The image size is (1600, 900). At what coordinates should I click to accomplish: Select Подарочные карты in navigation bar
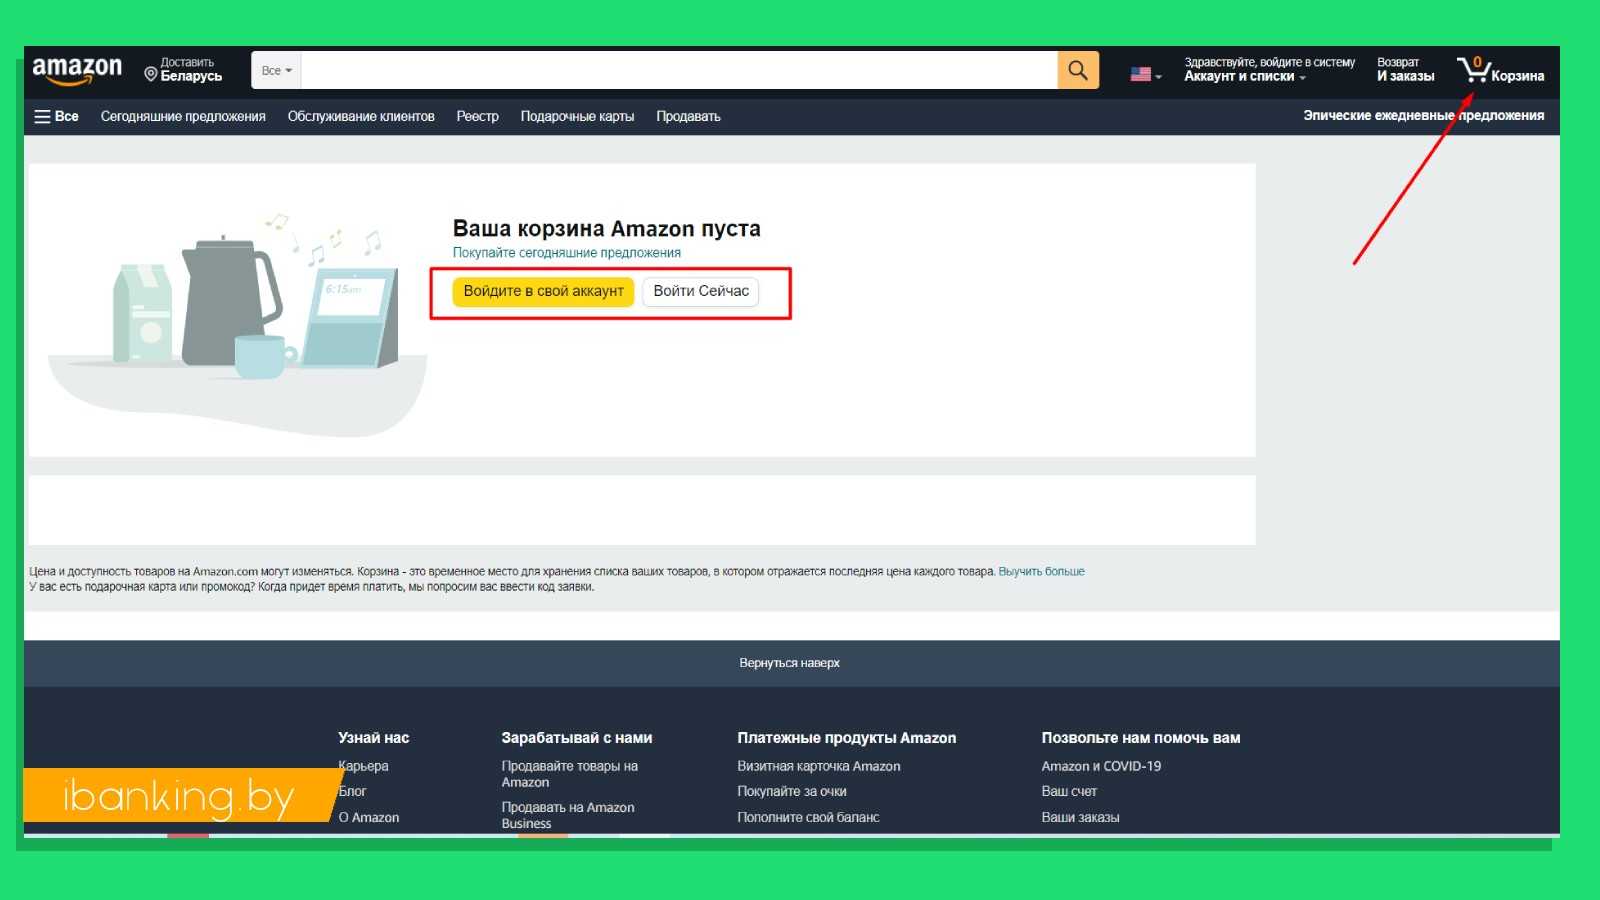577,116
